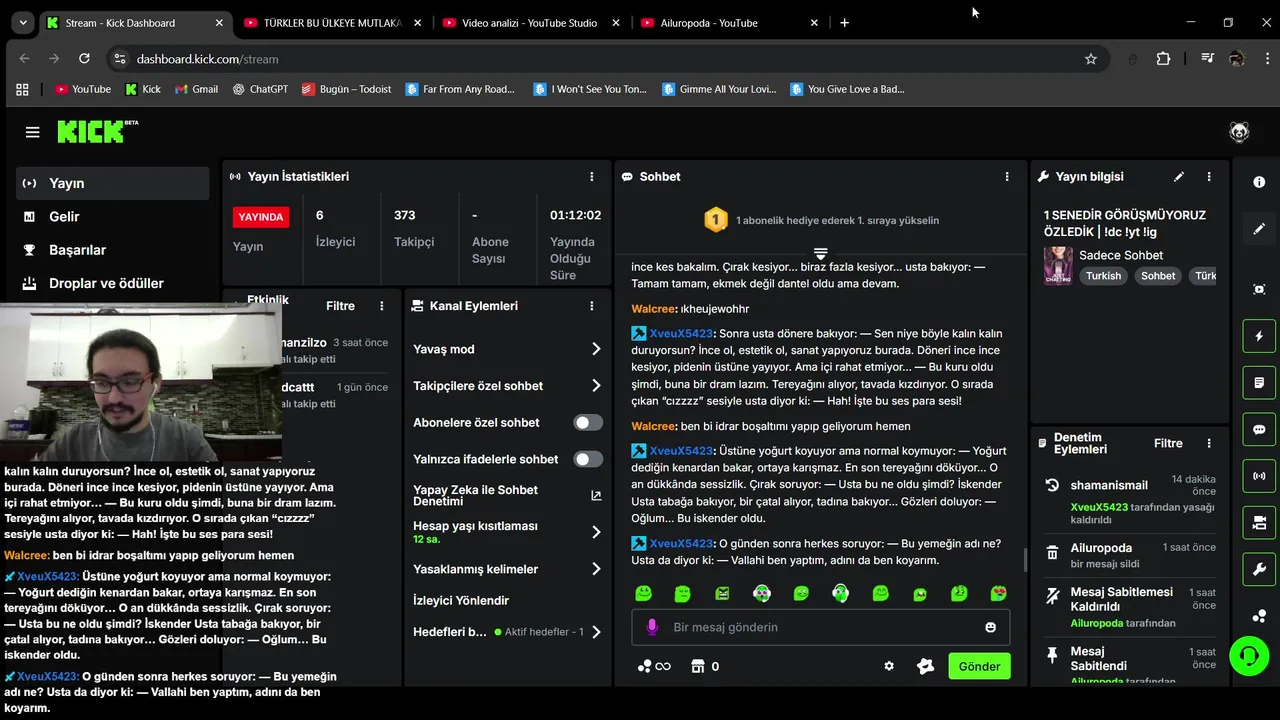The width and height of the screenshot is (1280, 720).
Task: Click the lightning bolt icon in right sidebar
Action: point(1259,336)
